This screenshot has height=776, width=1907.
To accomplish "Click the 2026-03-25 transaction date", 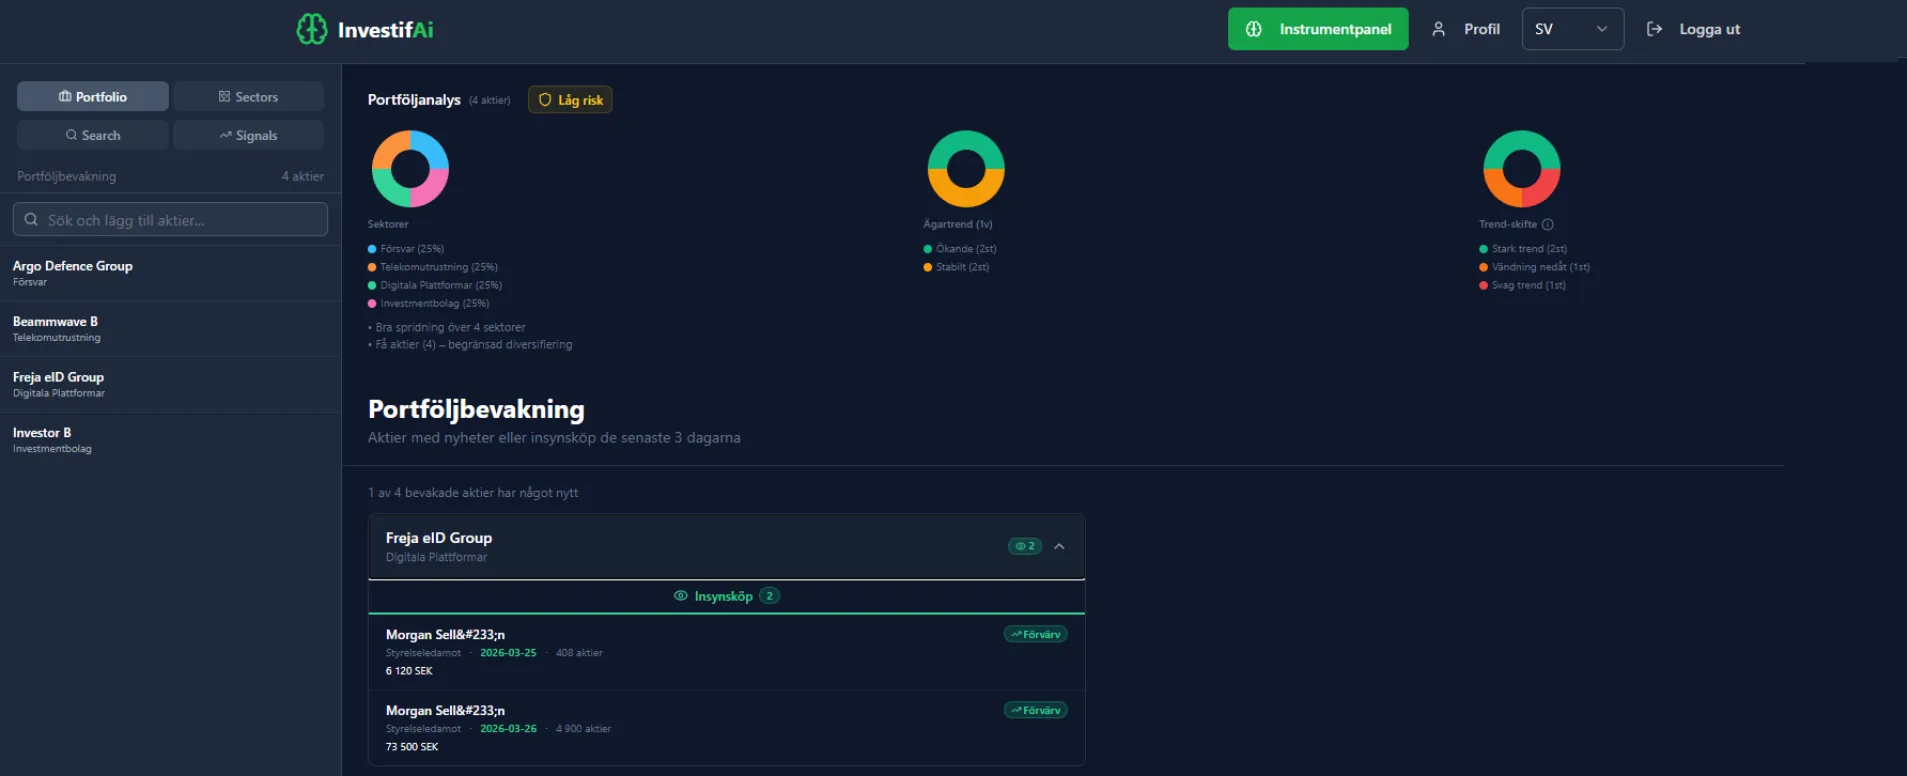I will [508, 653].
